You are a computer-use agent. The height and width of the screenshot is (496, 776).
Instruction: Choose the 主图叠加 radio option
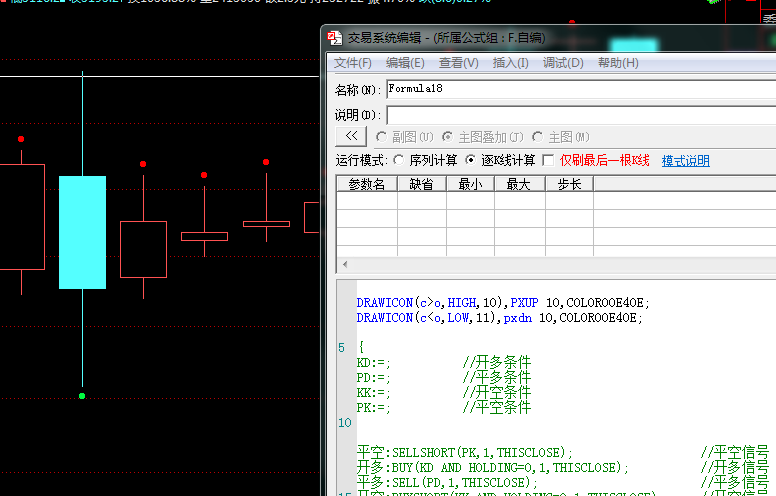click(448, 137)
